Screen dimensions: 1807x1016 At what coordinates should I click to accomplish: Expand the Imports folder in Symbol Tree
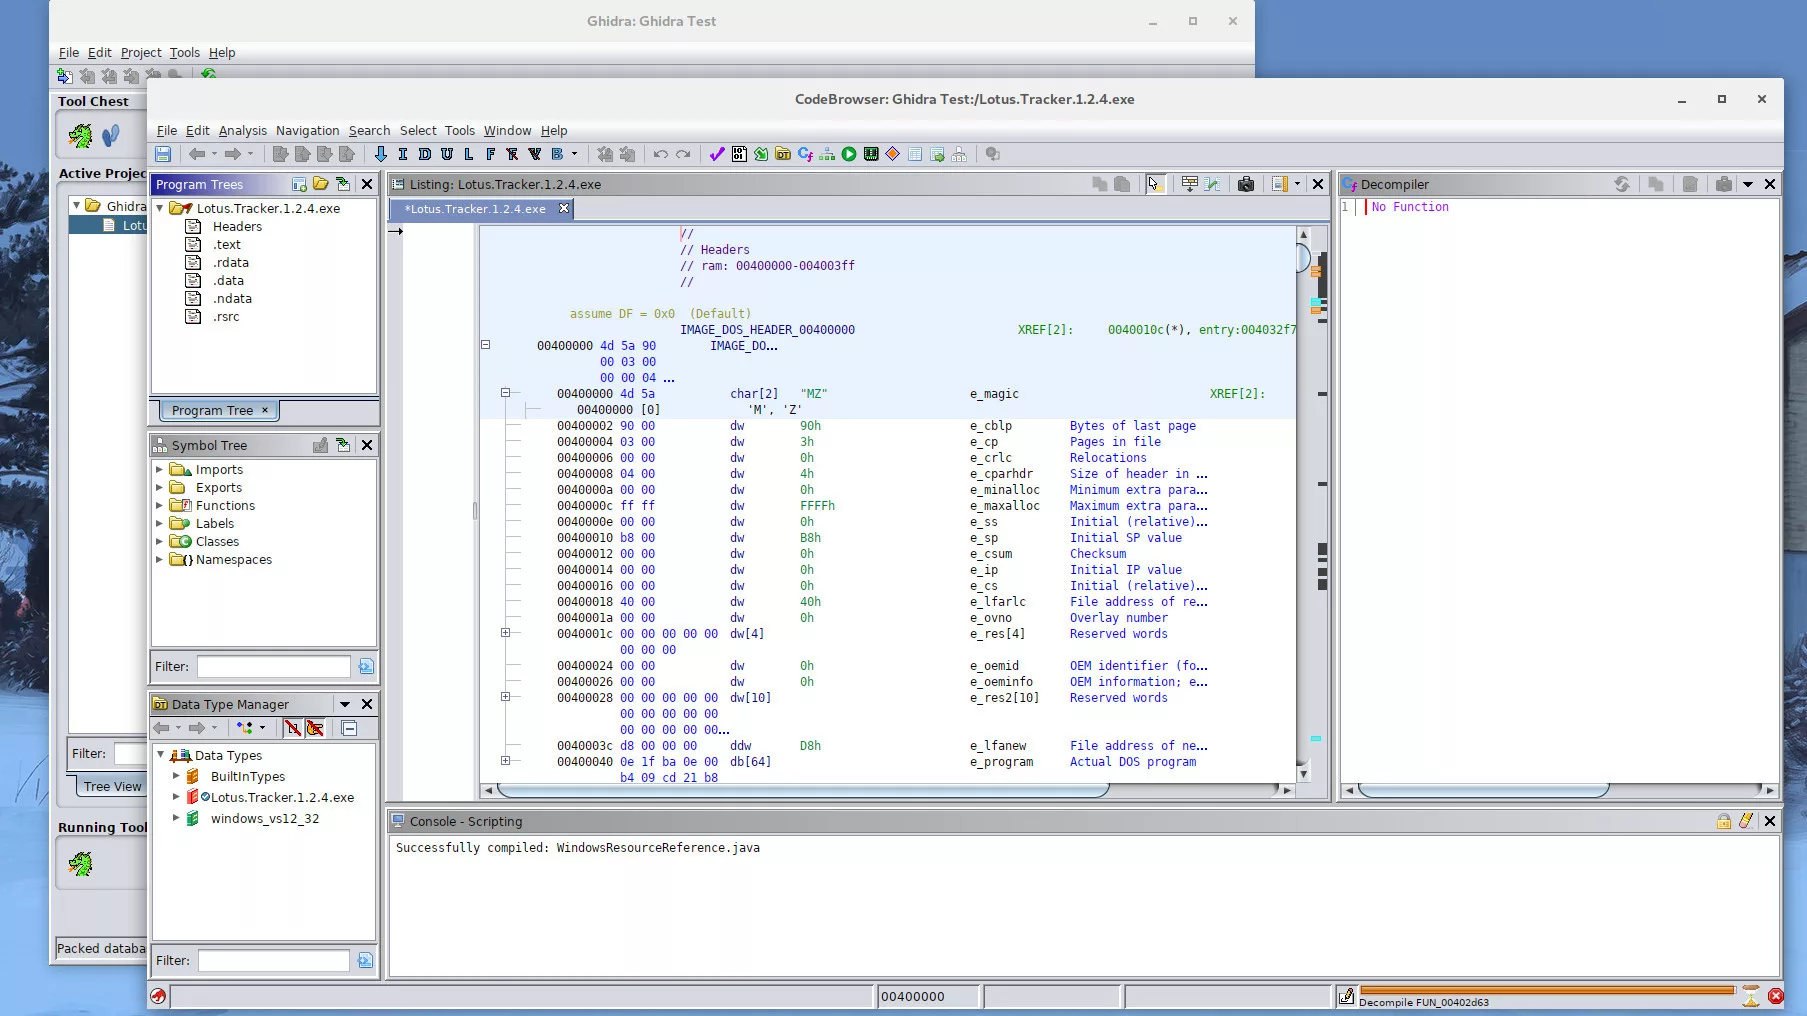(159, 469)
